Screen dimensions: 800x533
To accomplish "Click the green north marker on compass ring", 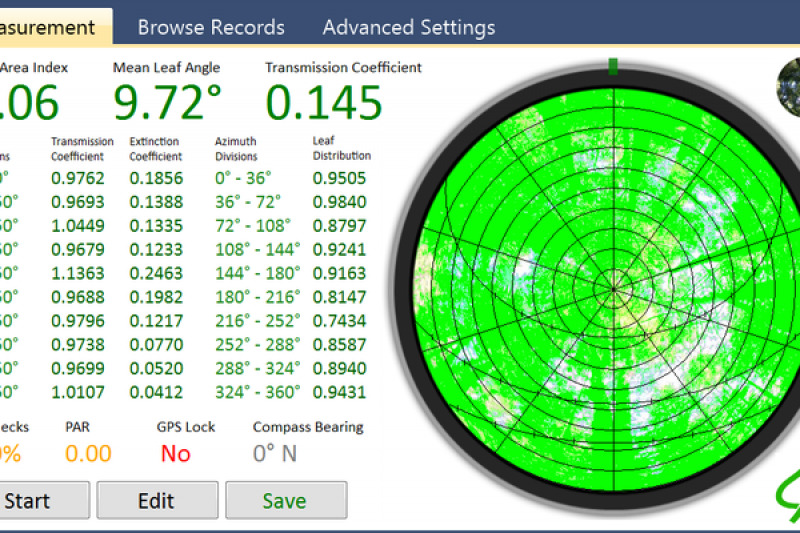I will pyautogui.click(x=613, y=66).
